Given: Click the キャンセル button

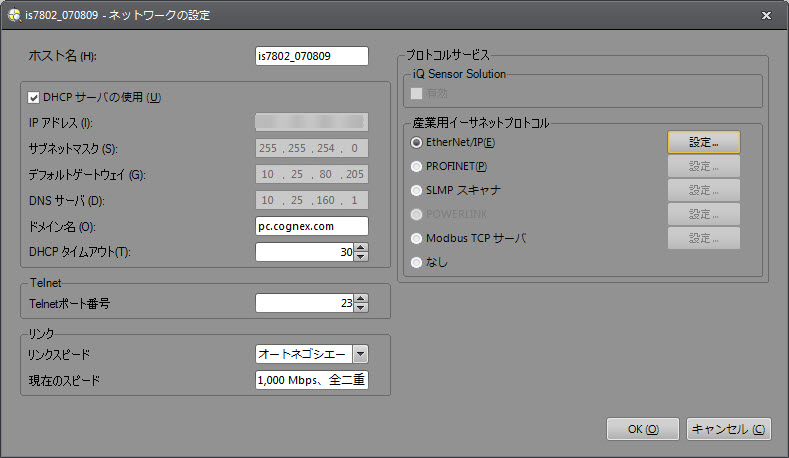Looking at the screenshot, I should [729, 429].
